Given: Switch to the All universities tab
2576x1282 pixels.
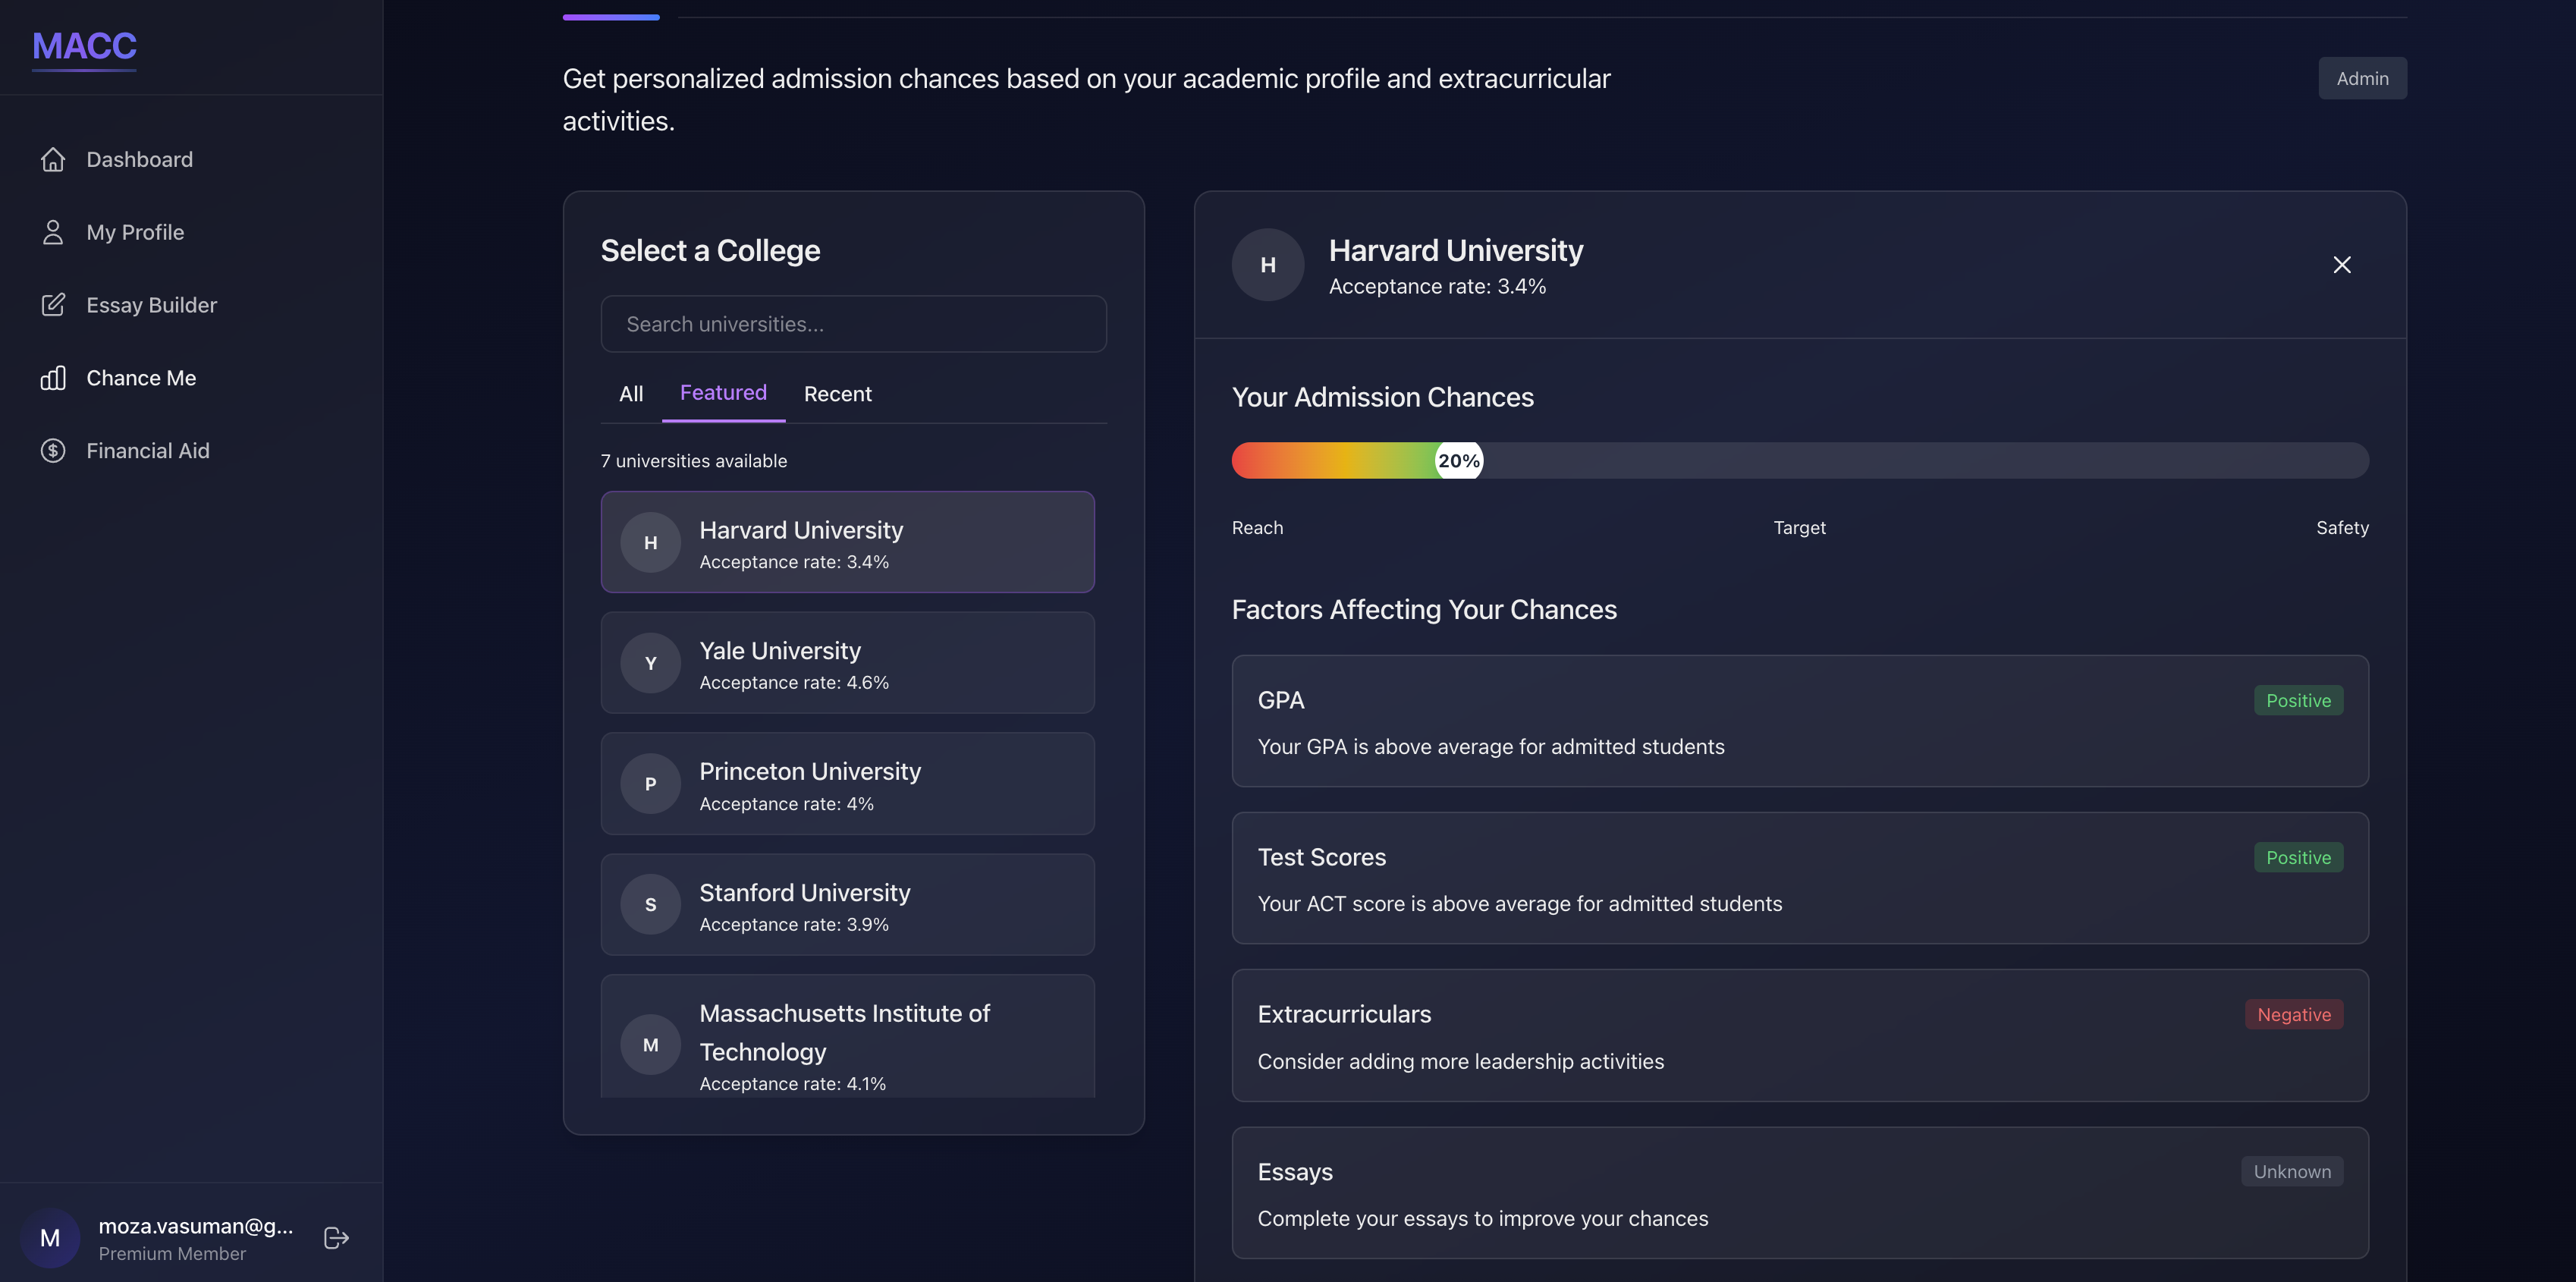Looking at the screenshot, I should point(630,394).
